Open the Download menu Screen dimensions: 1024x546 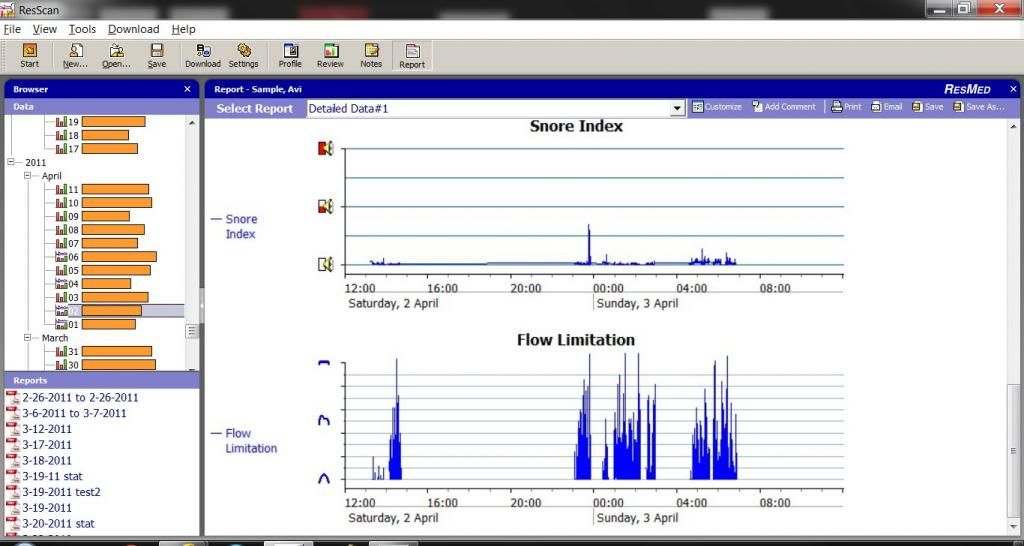coord(133,29)
